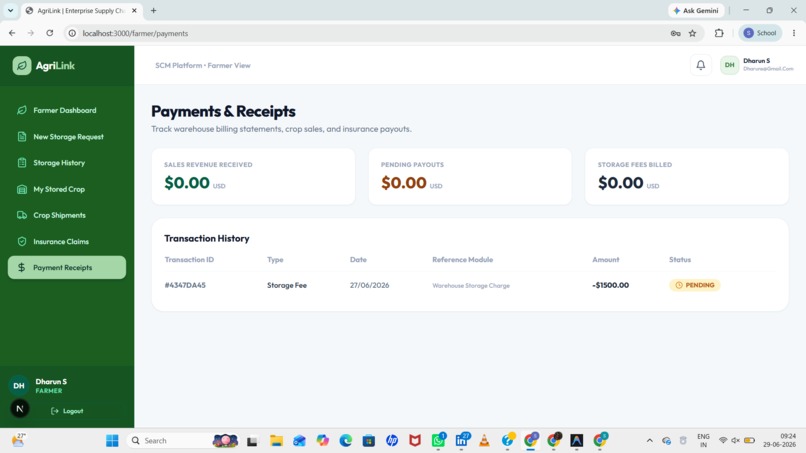806x453 pixels.
Task: Open the Chrome extensions puzzle icon
Action: click(x=719, y=33)
